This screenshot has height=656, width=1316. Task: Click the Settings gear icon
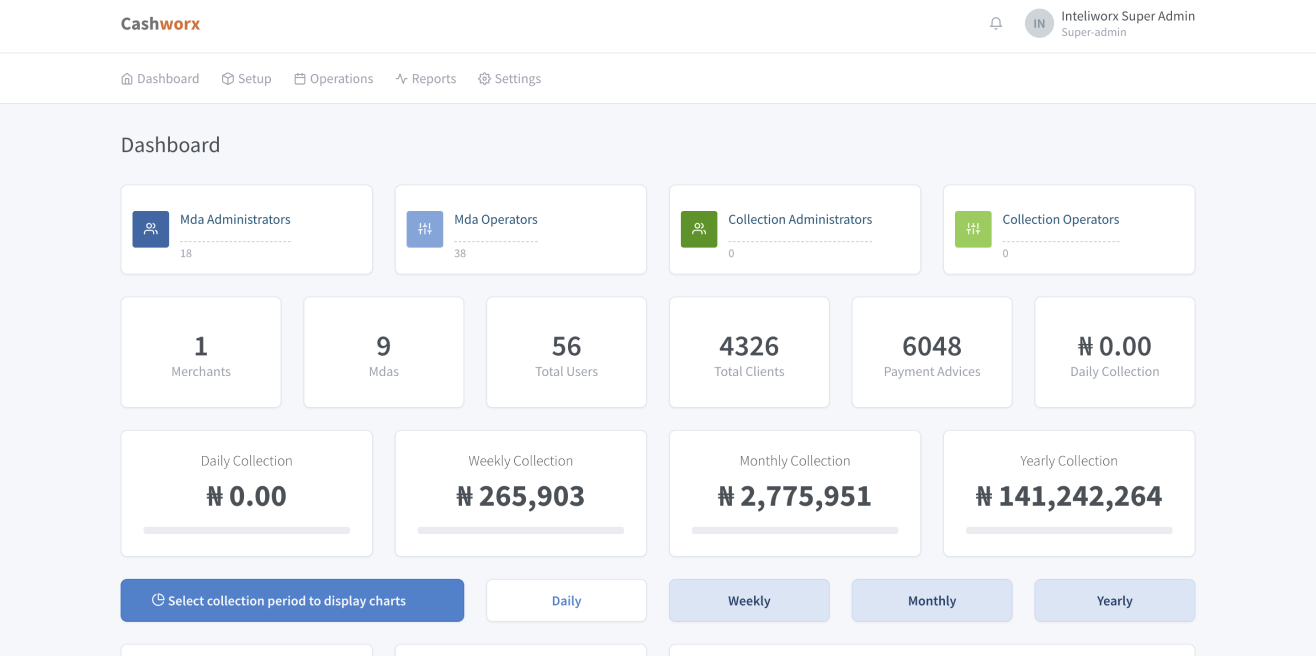[x=483, y=78]
